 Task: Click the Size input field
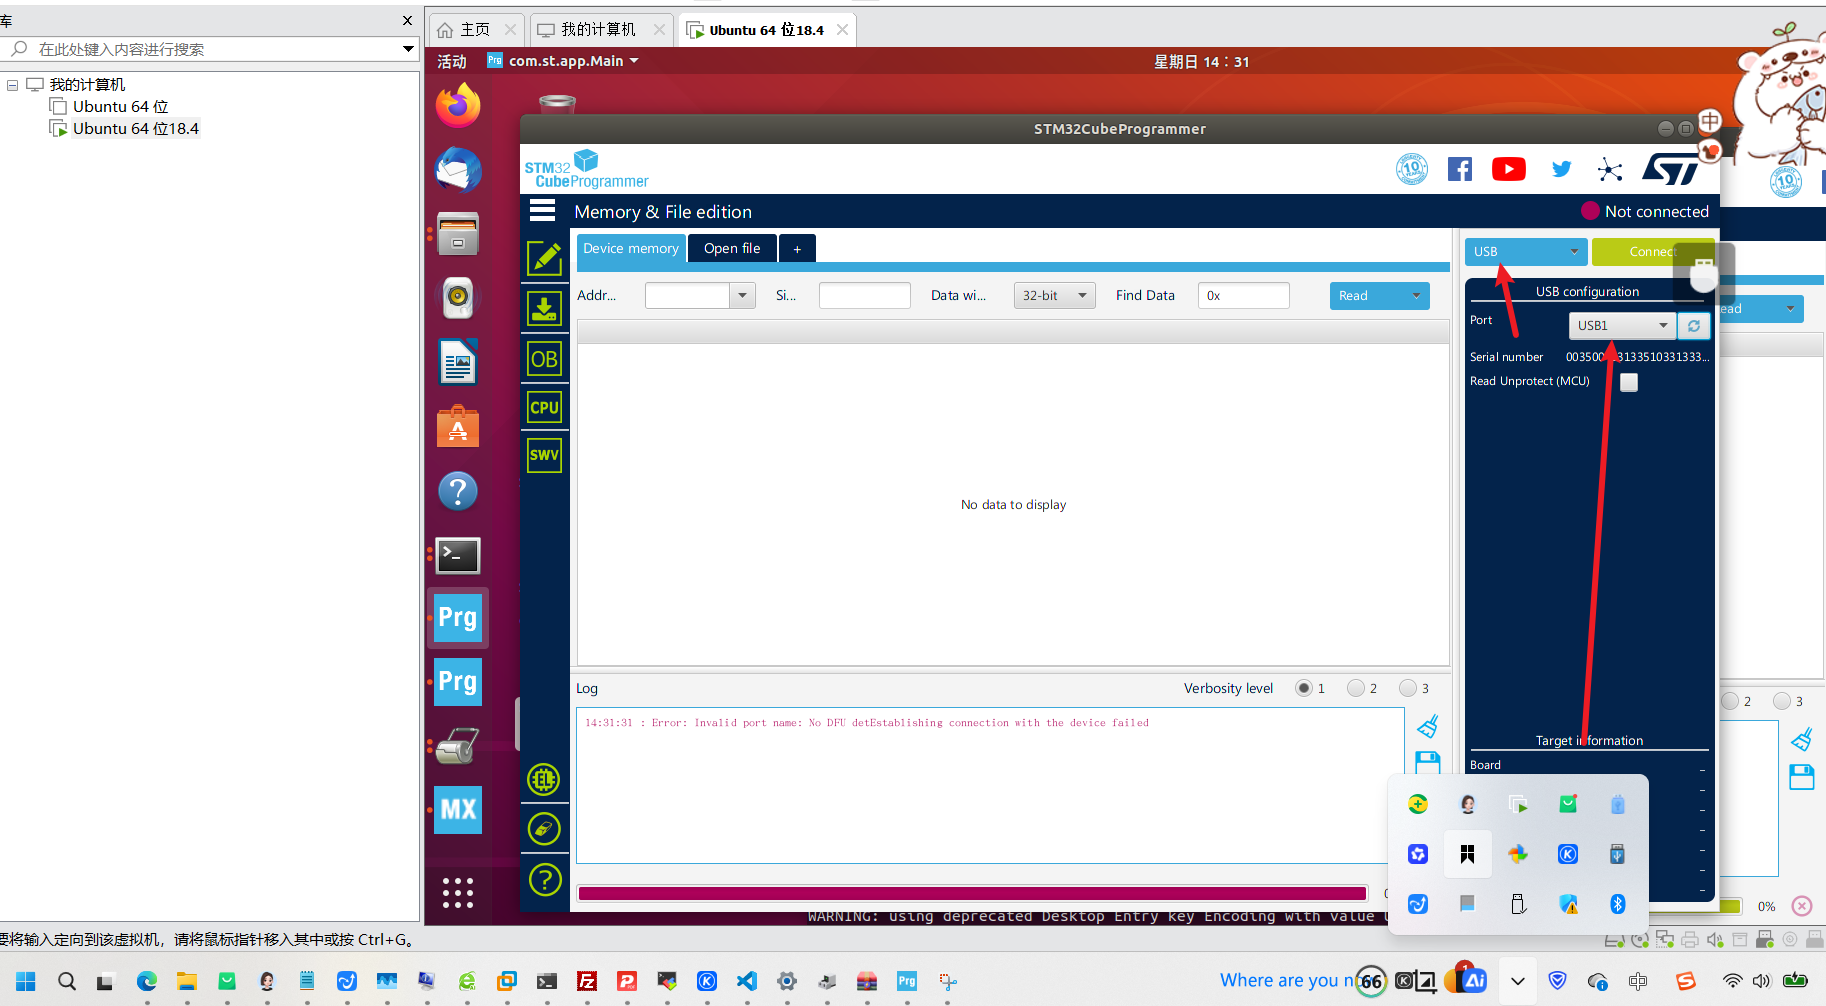pyautogui.click(x=864, y=295)
